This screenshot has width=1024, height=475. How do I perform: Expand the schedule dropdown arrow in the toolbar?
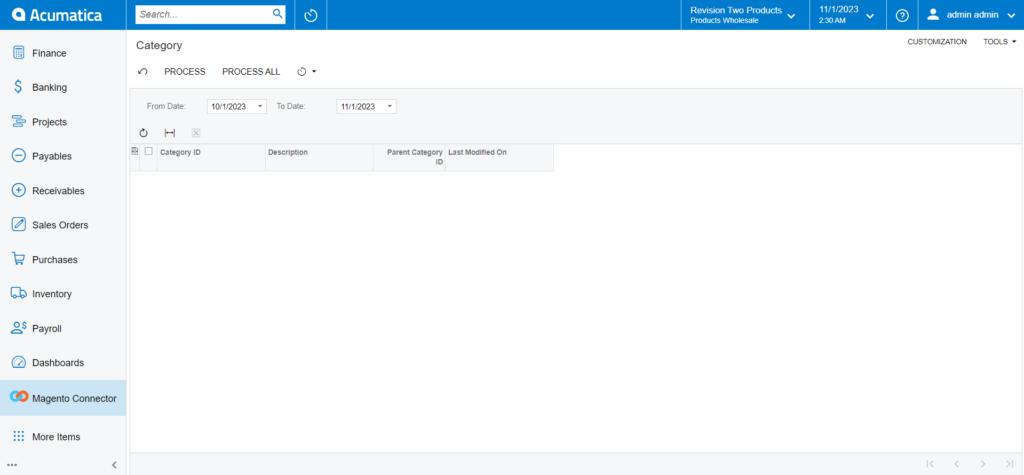tap(314, 72)
